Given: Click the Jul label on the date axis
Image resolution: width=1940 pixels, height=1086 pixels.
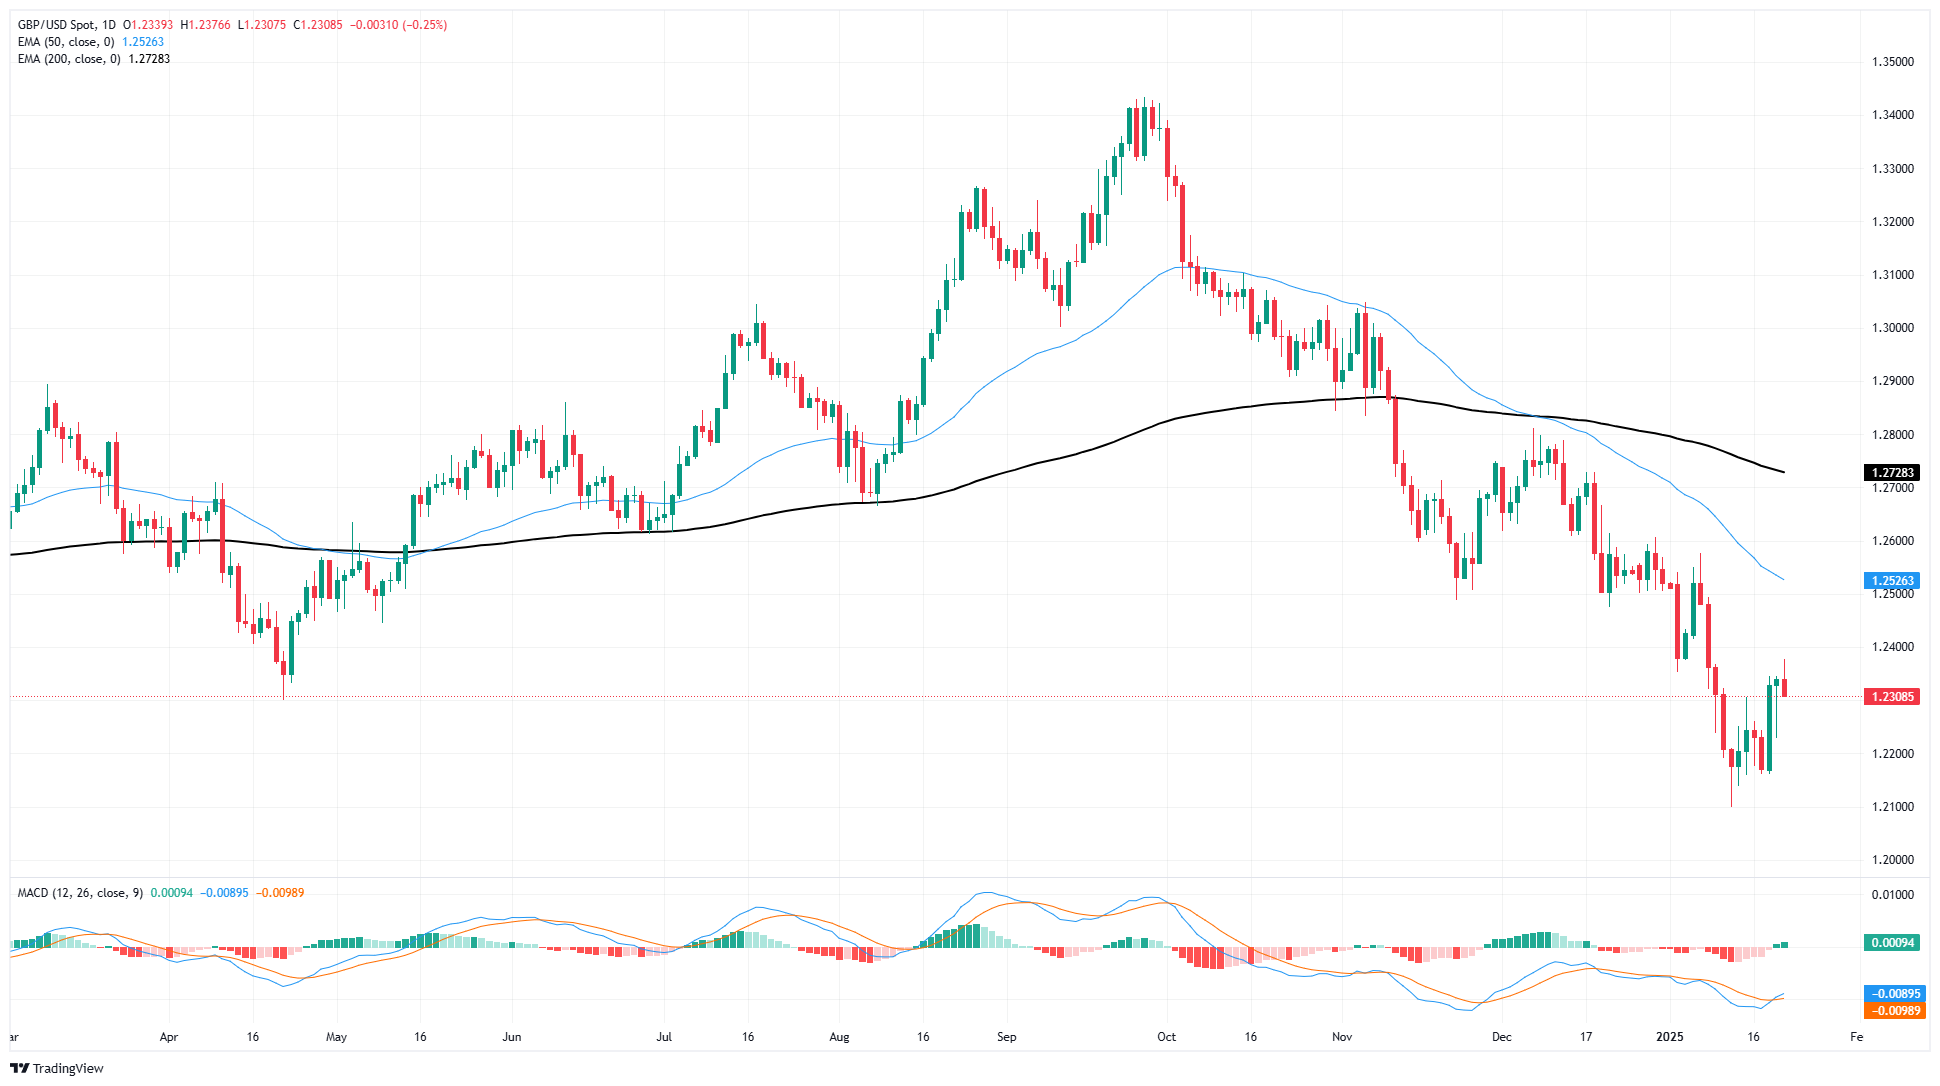Looking at the screenshot, I should (664, 1037).
